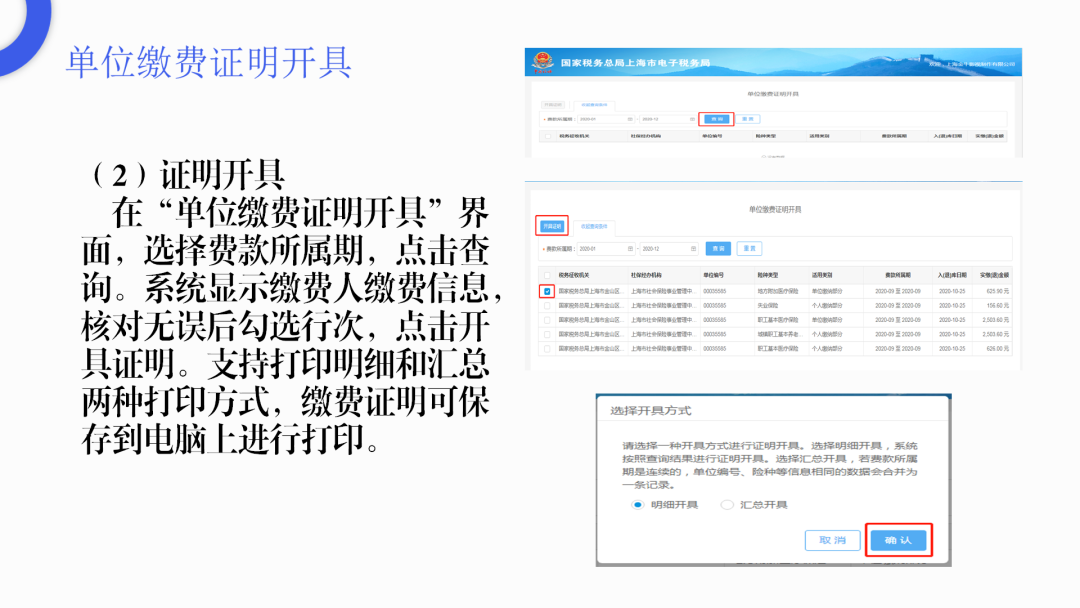This screenshot has width=1080, height=608.
Task: Click 社保经办机构 column header in lower table
Action: (x=646, y=275)
